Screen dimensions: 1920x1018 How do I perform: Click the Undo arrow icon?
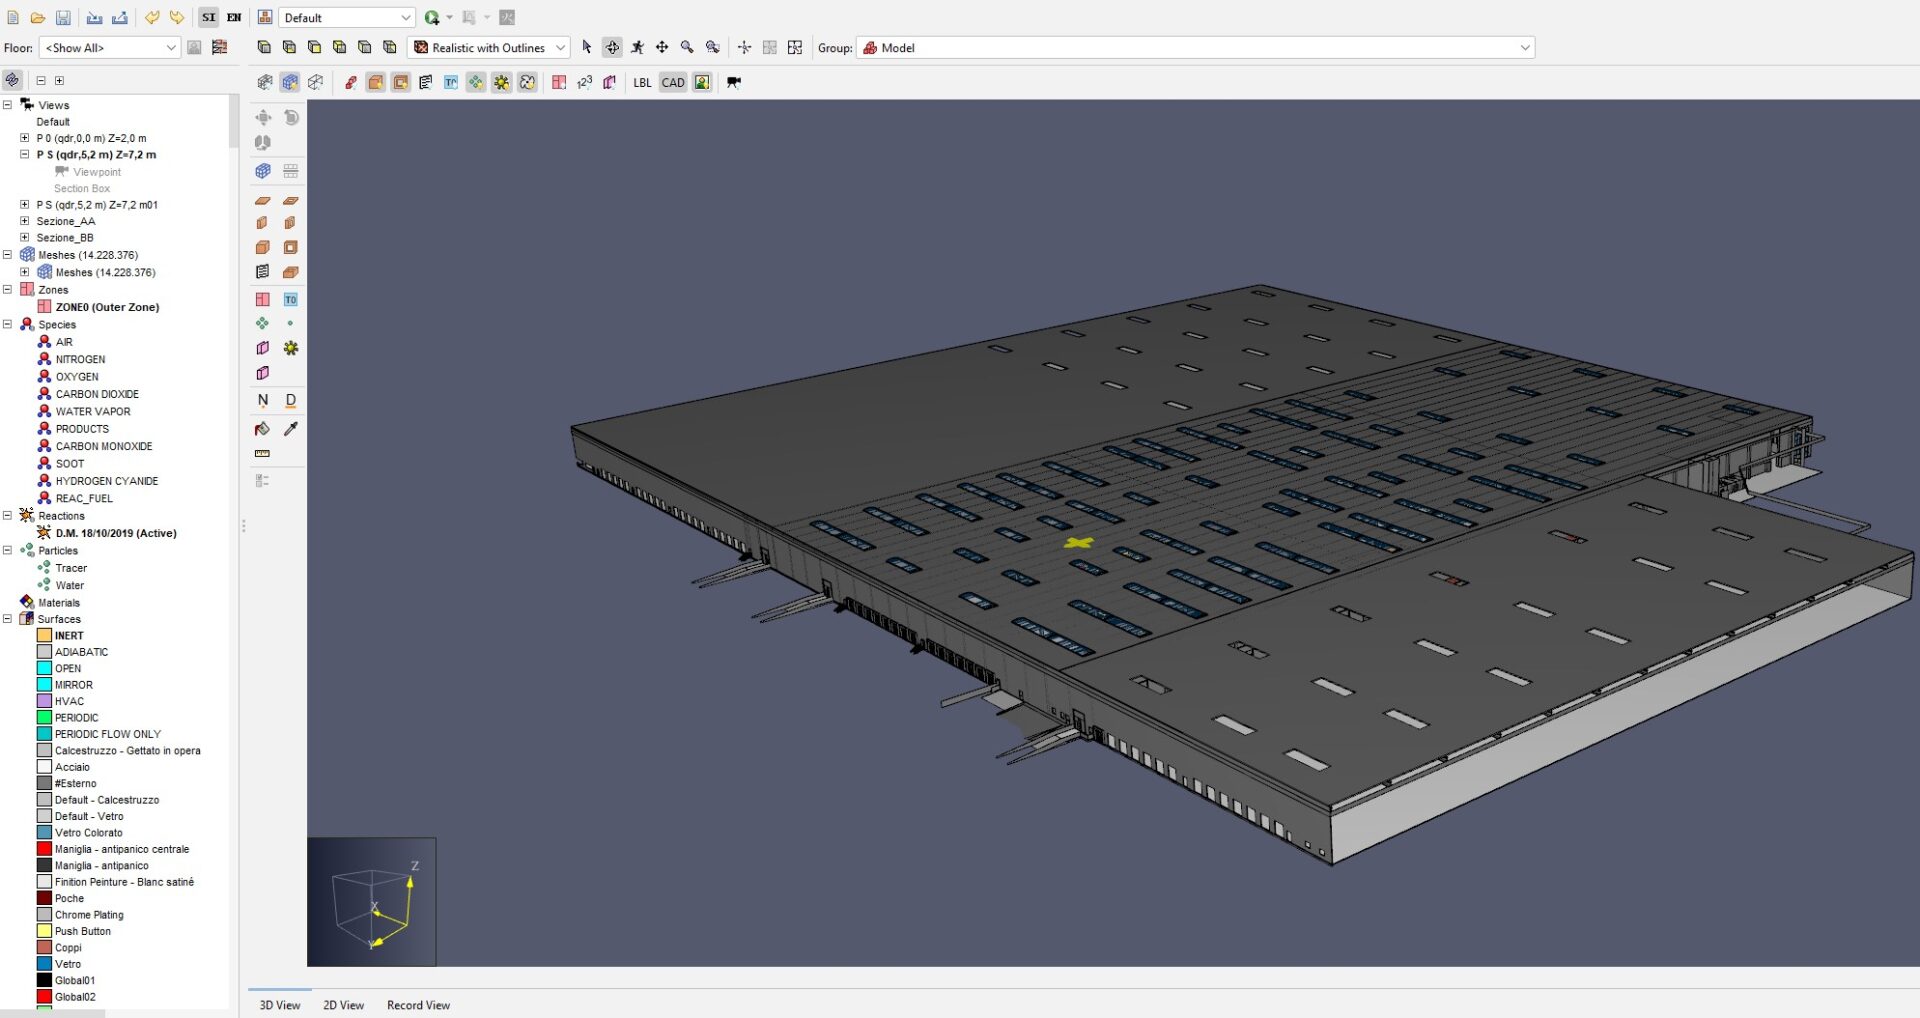[152, 18]
